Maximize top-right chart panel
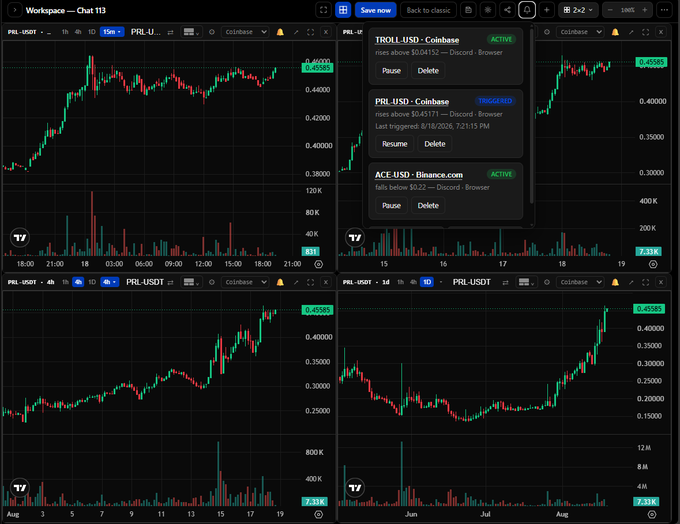Image resolution: width=680 pixels, height=524 pixels. click(x=645, y=32)
